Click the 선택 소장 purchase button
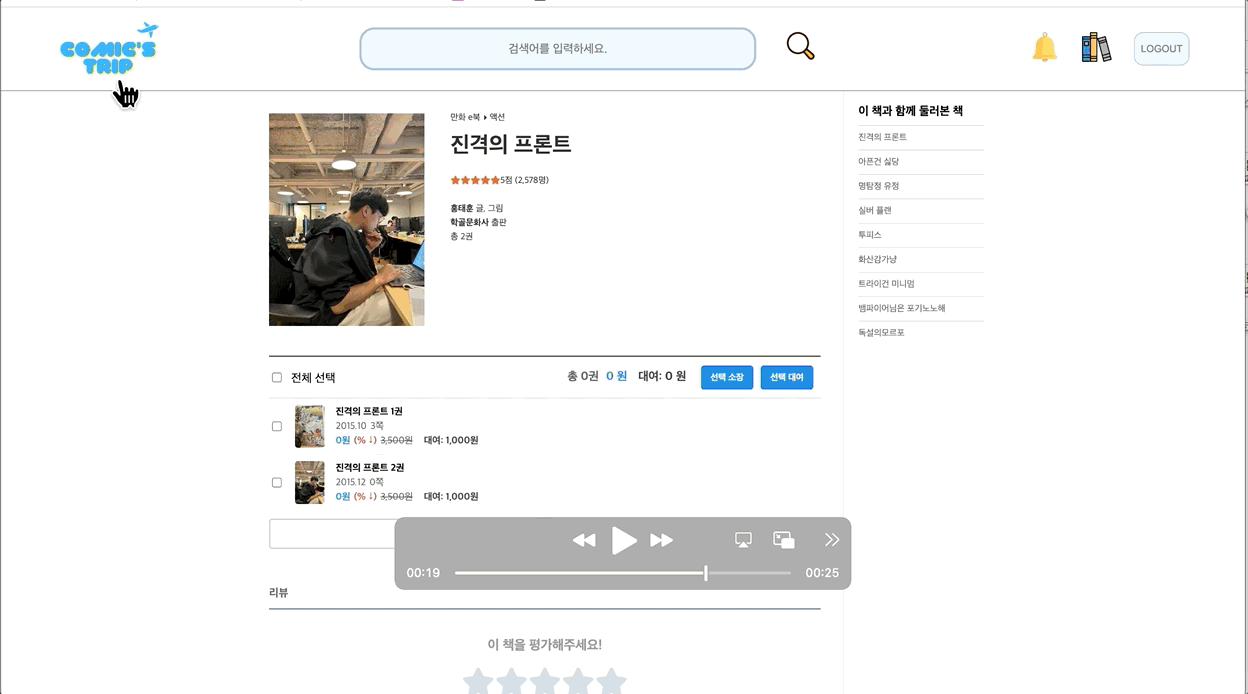 [x=727, y=377]
